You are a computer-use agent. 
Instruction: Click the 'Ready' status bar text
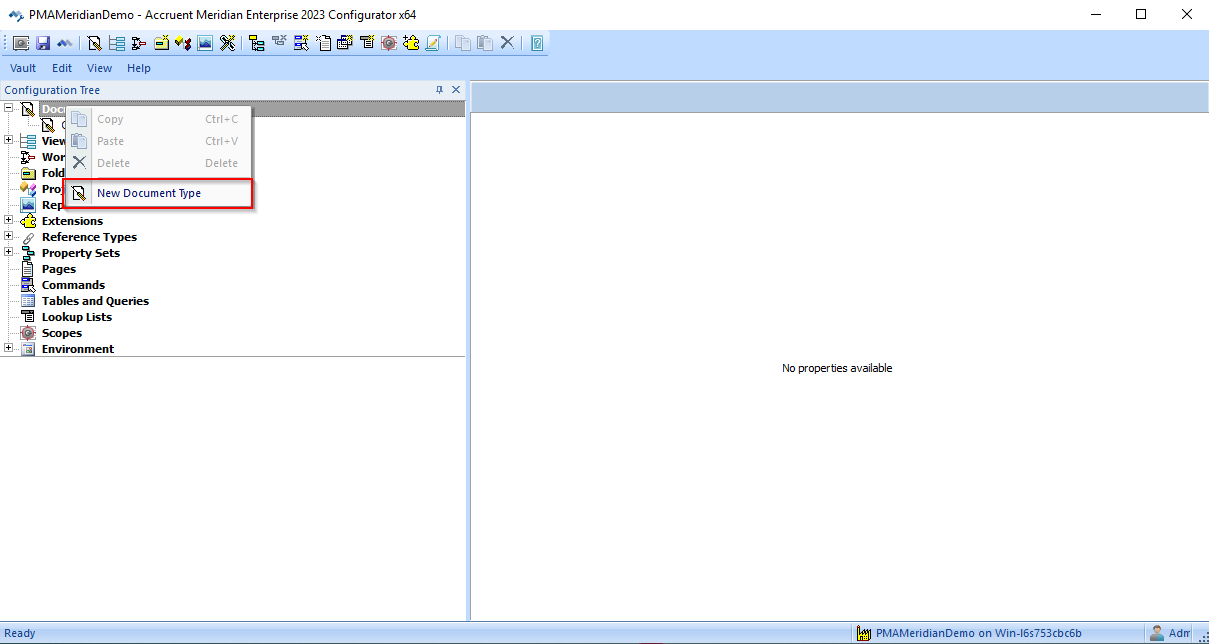point(20,633)
